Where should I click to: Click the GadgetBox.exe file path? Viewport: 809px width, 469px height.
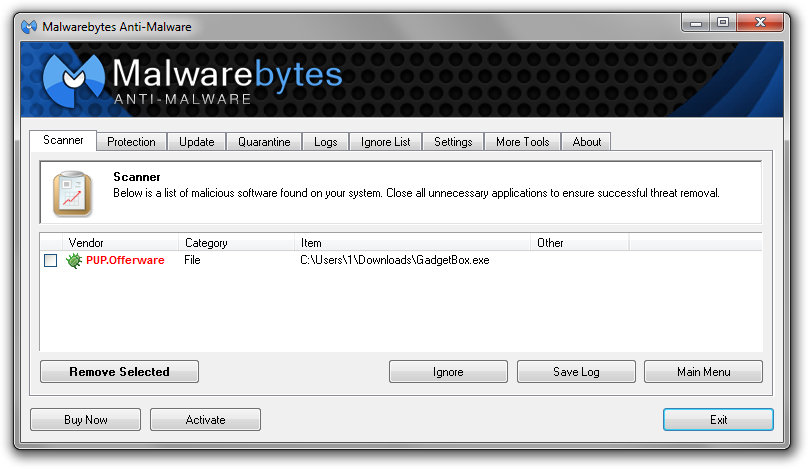pyautogui.click(x=395, y=260)
